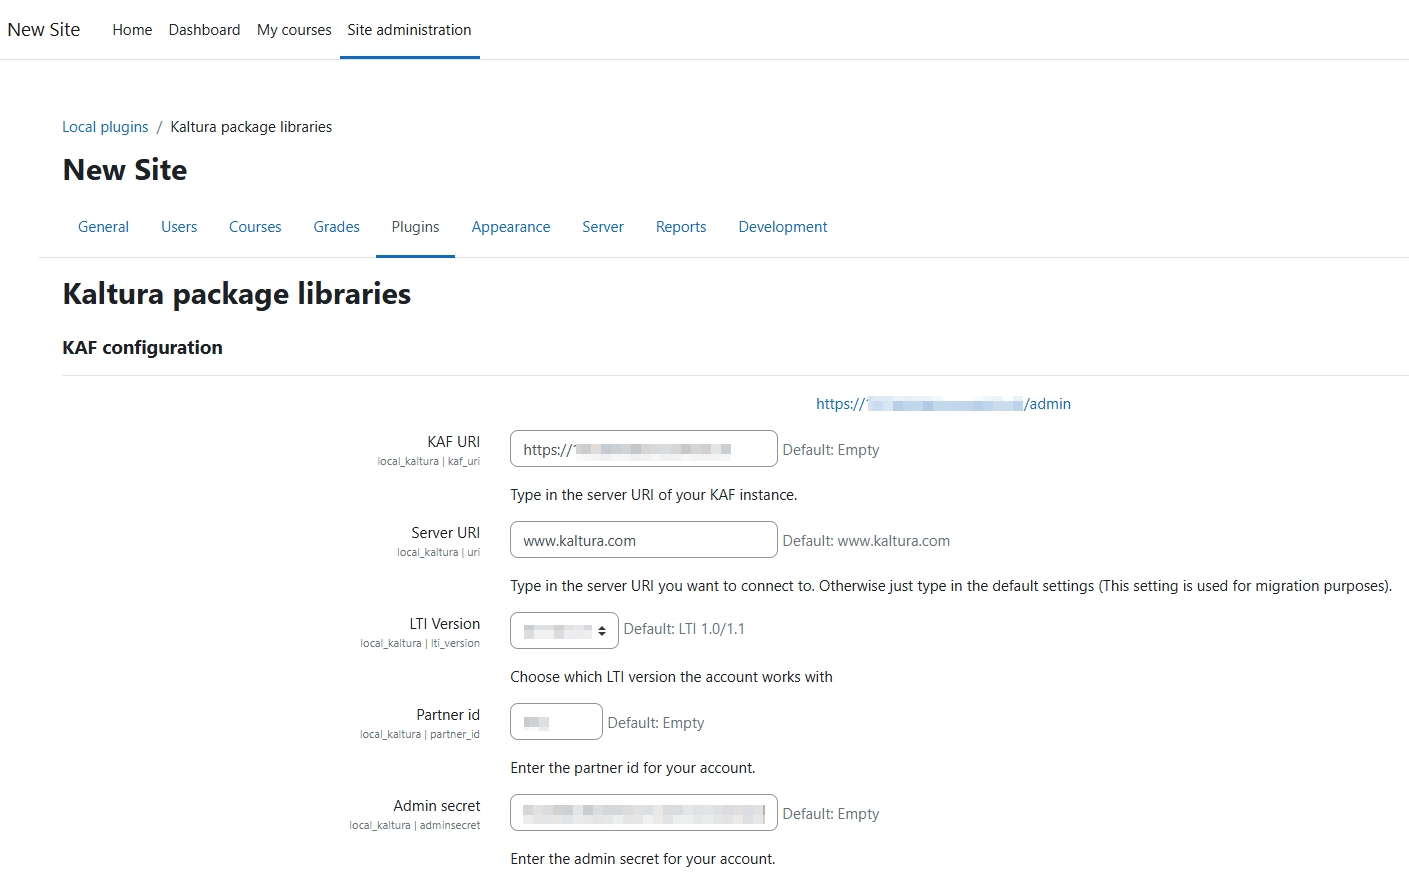The height and width of the screenshot is (874, 1409).
Task: Click the KAF URI field label
Action: [453, 442]
